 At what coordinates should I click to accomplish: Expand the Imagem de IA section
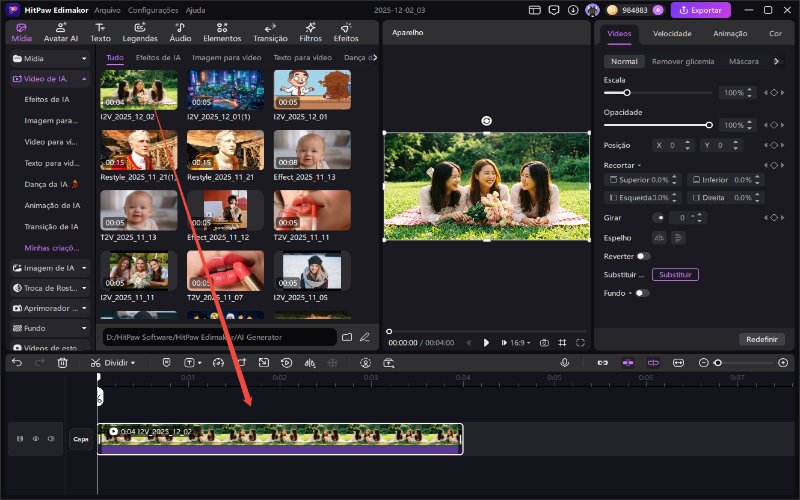click(84, 268)
